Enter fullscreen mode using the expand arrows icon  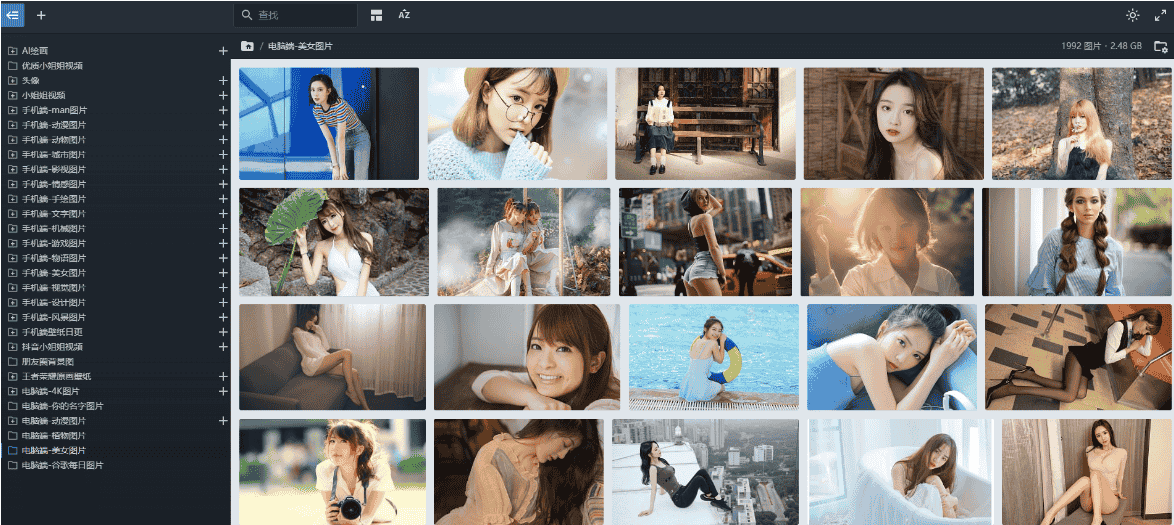[x=1160, y=15]
